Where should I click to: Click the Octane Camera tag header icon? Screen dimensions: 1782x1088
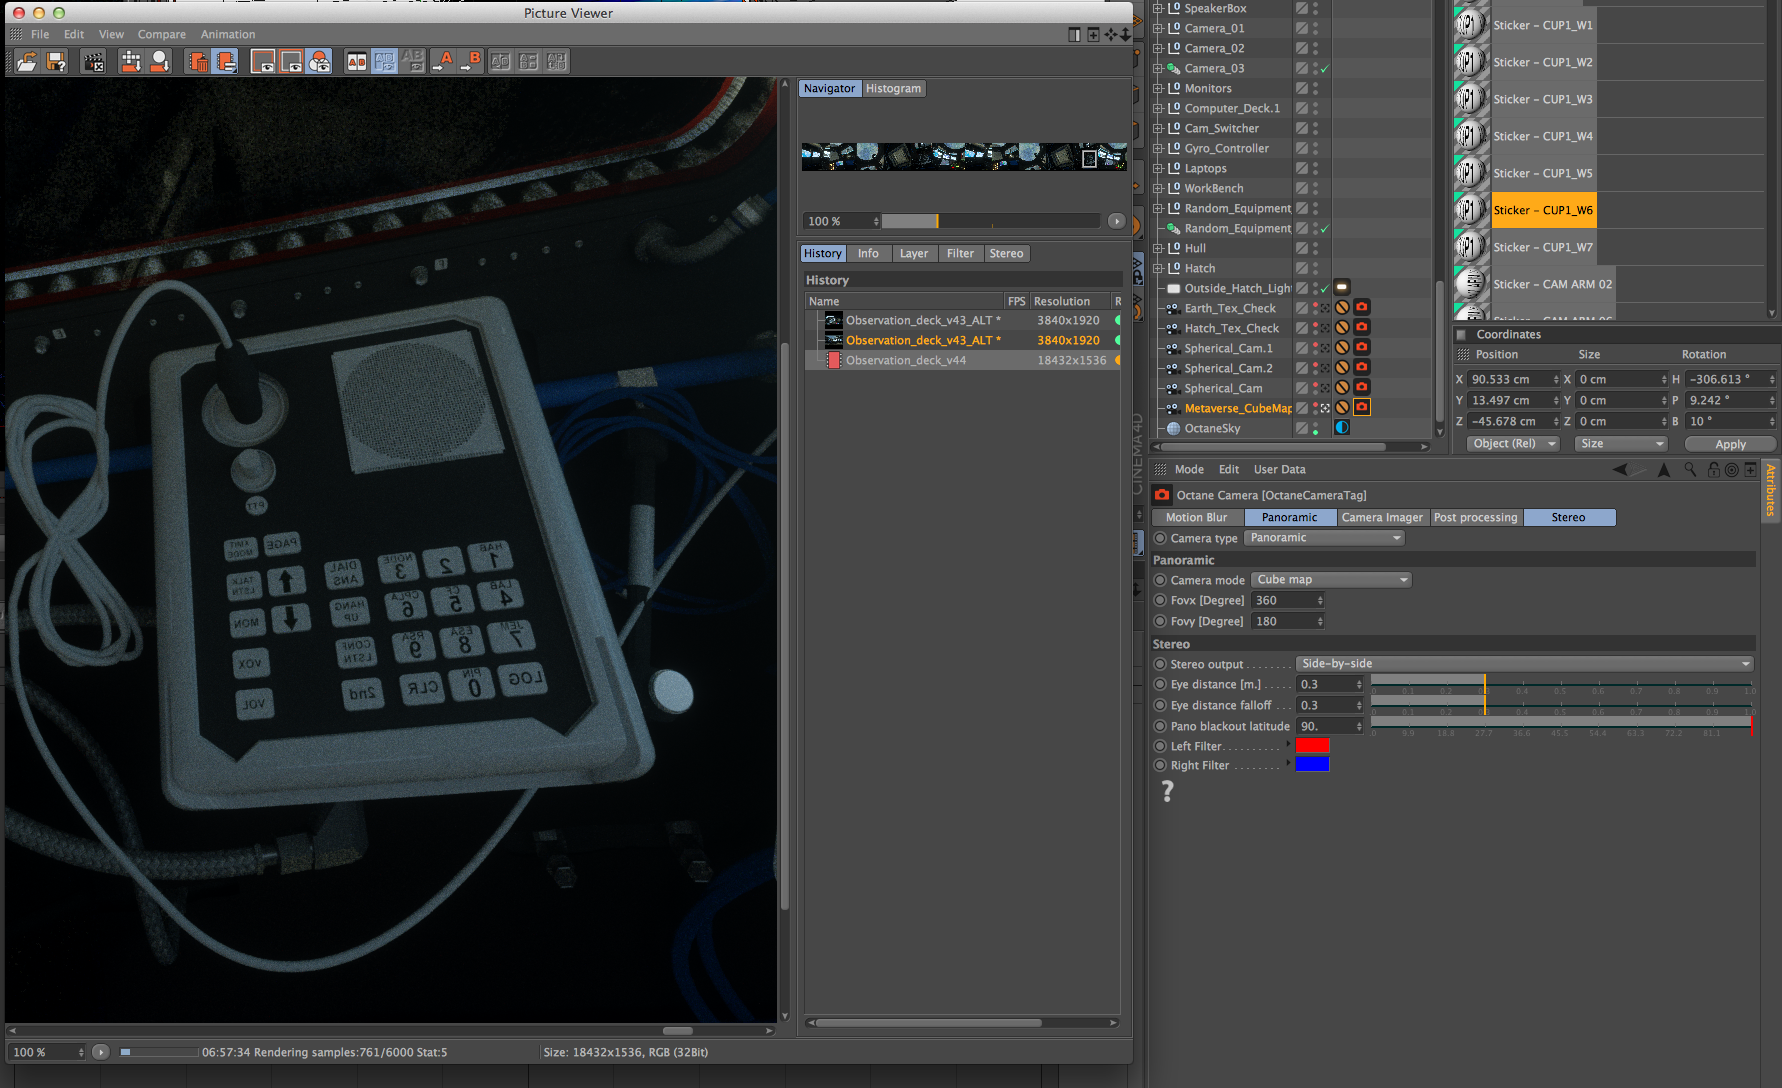coord(1162,495)
